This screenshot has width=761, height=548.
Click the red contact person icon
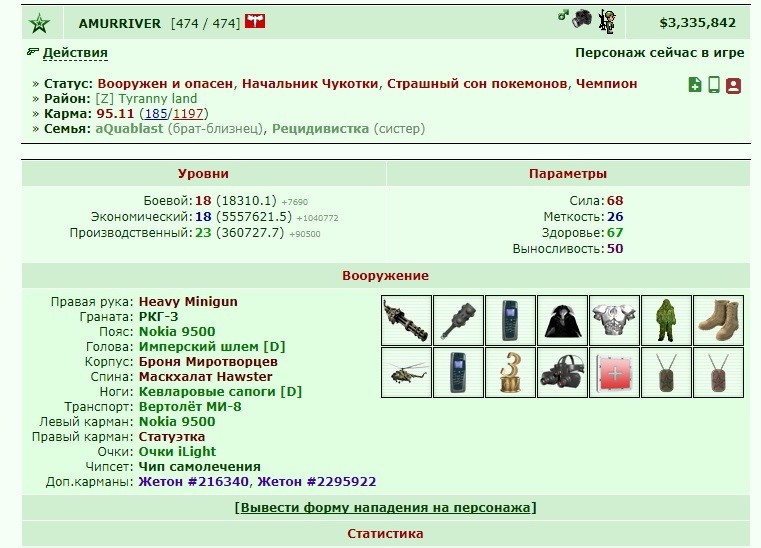click(x=733, y=85)
